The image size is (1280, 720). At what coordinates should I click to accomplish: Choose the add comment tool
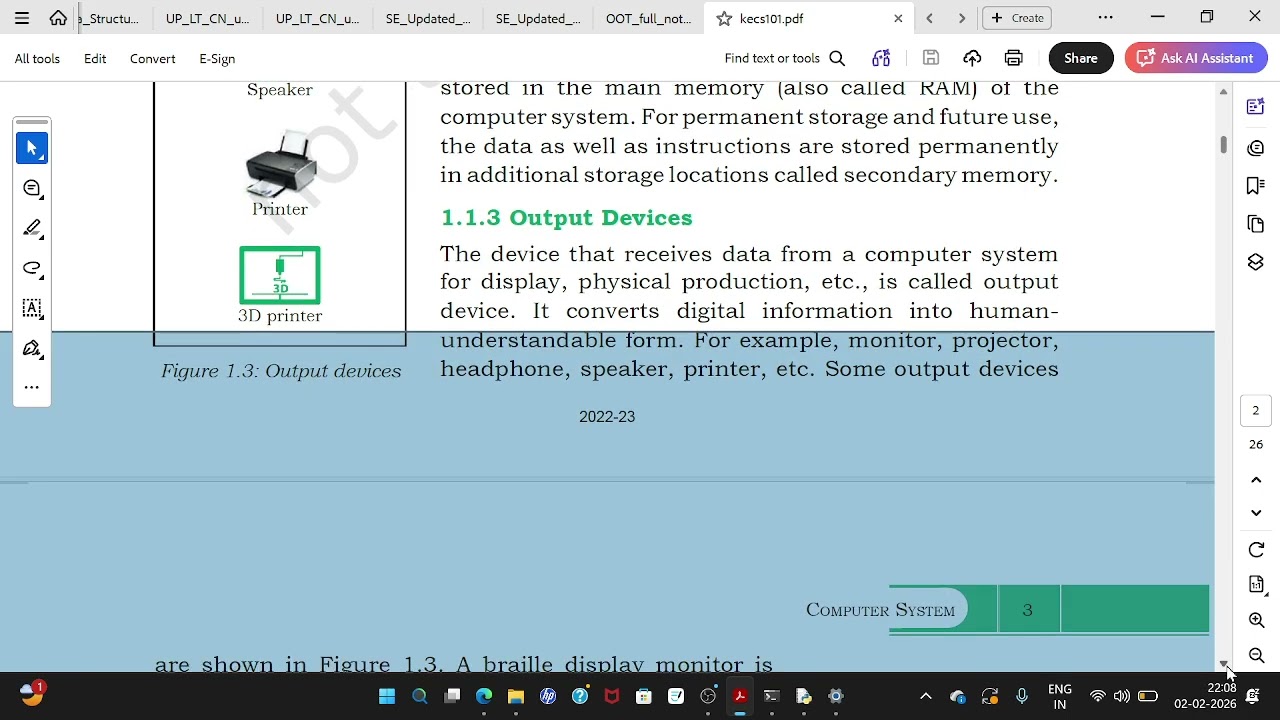tap(32, 188)
